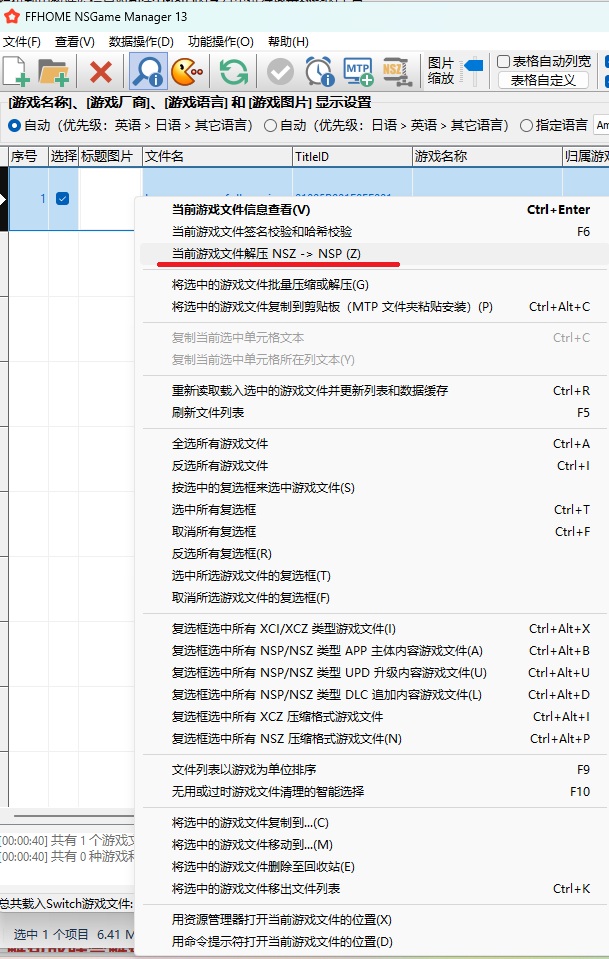Choose 将选中的游戏文件移出文件列表
Viewport: 609px width, 959px height.
click(x=374, y=889)
